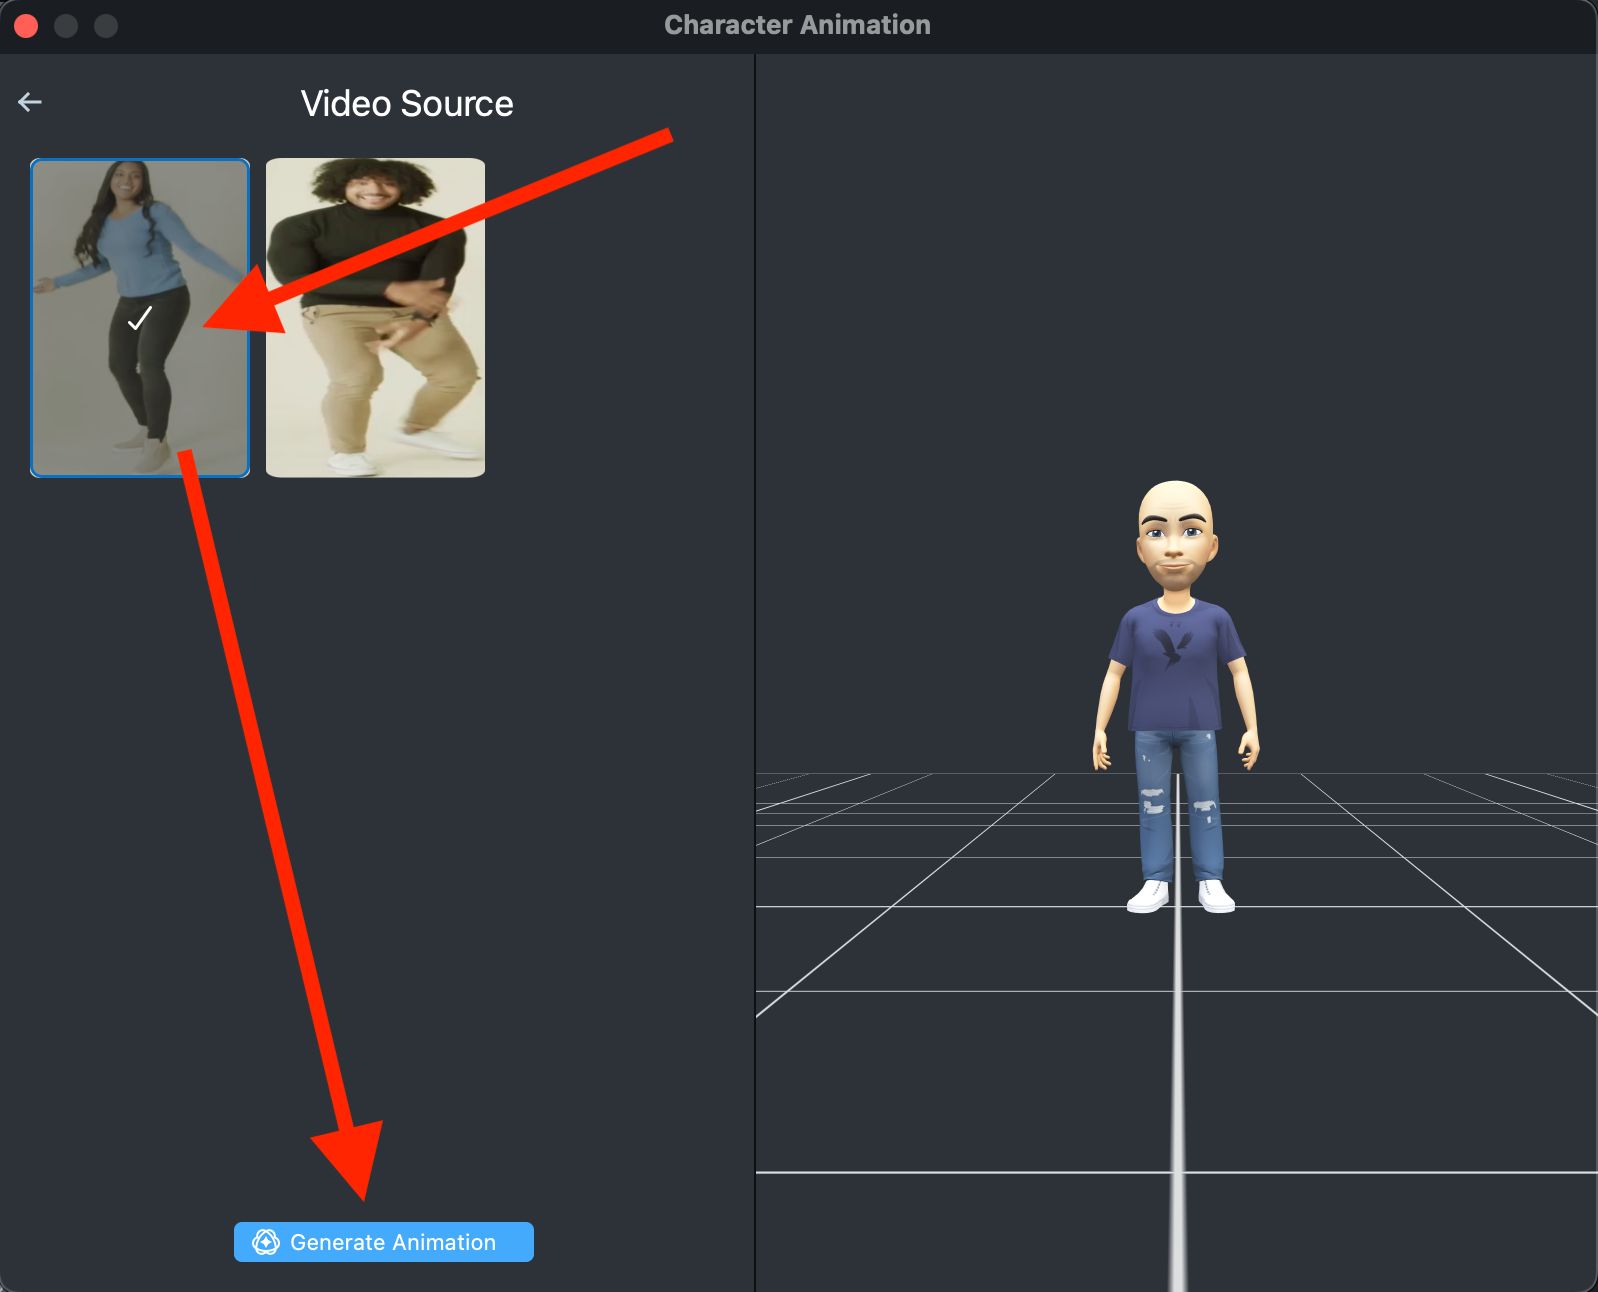
Task: Click the Character Animation window title
Action: point(797,25)
